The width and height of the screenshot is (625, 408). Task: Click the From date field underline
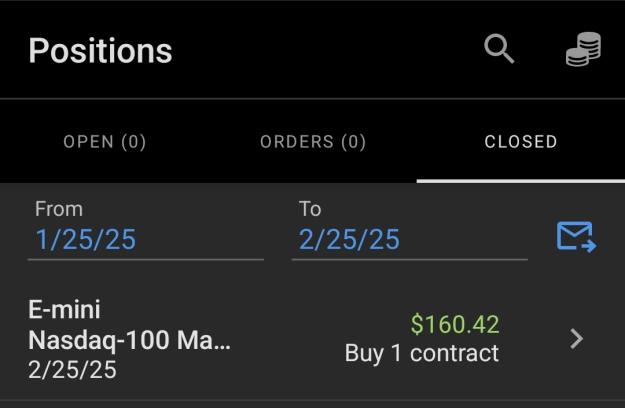click(145, 259)
